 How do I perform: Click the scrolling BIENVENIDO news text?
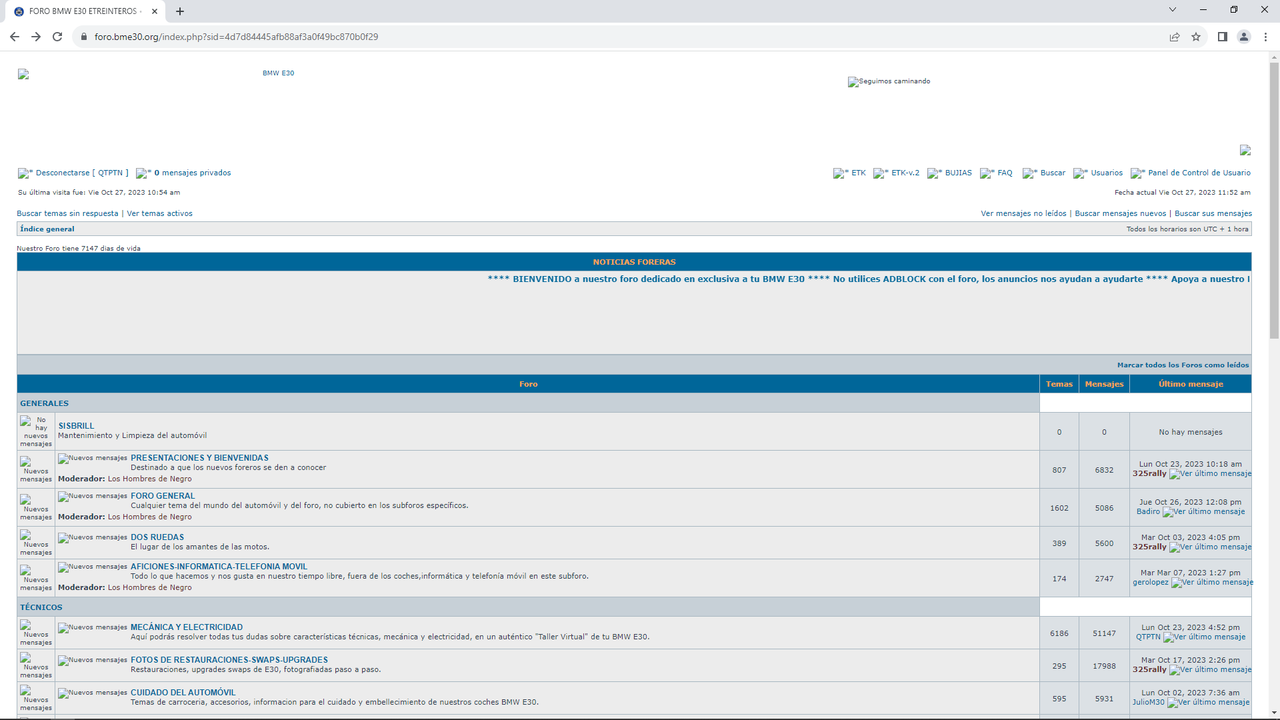[868, 279]
